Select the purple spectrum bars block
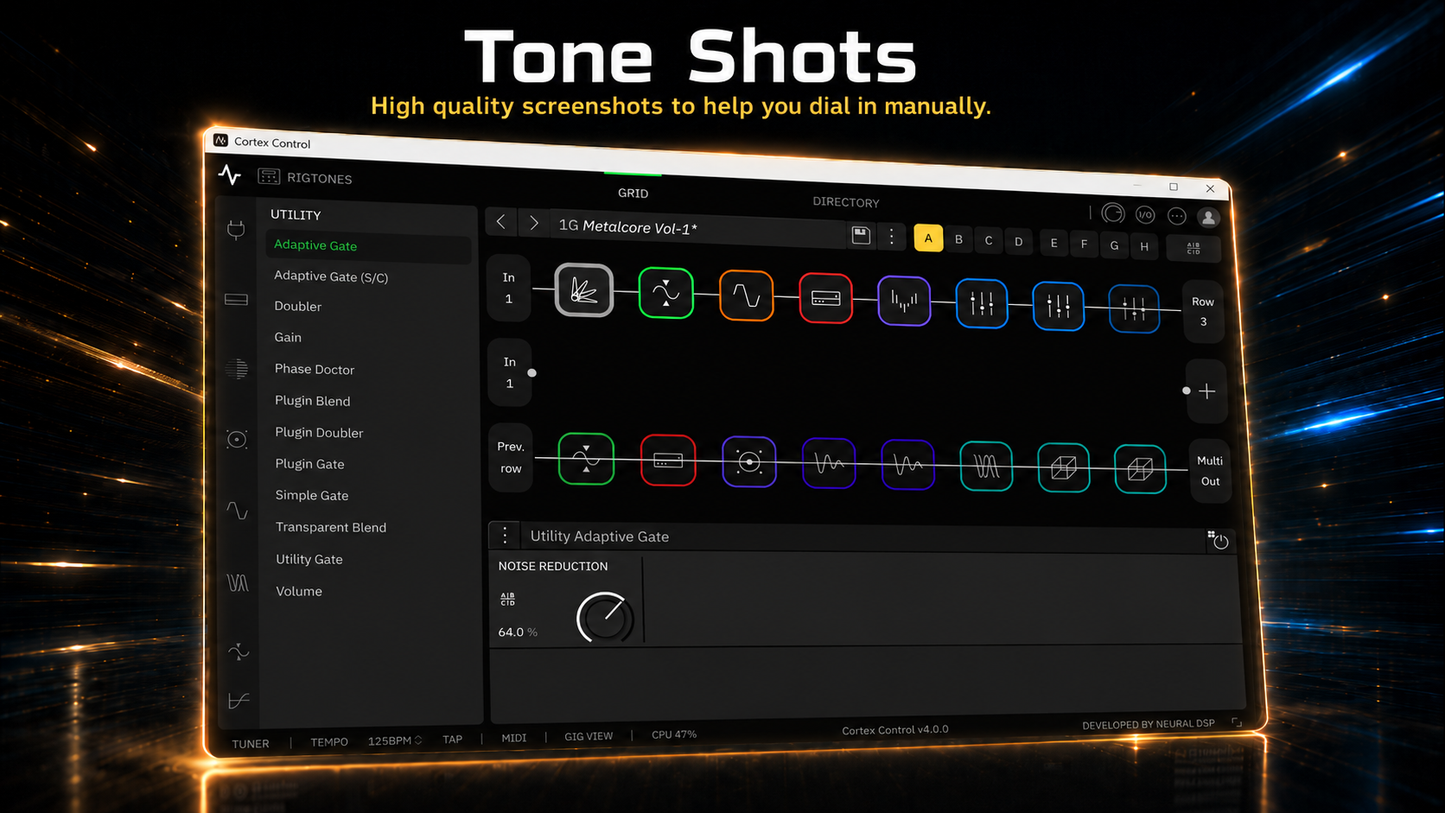The height and width of the screenshot is (813, 1445). 904,301
